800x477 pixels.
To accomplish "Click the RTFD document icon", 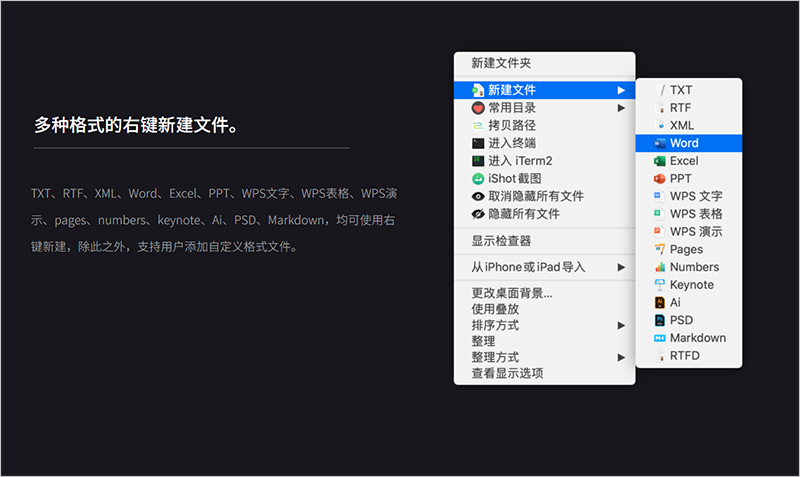I will pyautogui.click(x=660, y=356).
